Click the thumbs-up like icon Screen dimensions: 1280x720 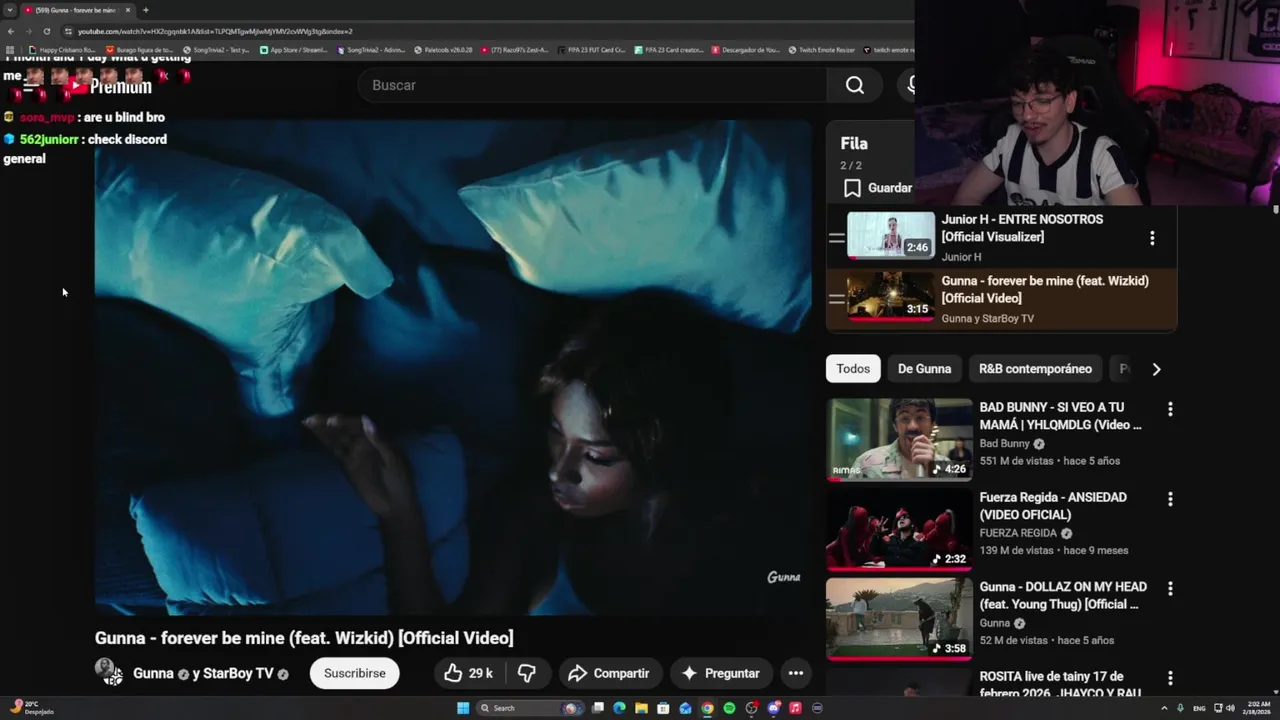pos(453,673)
